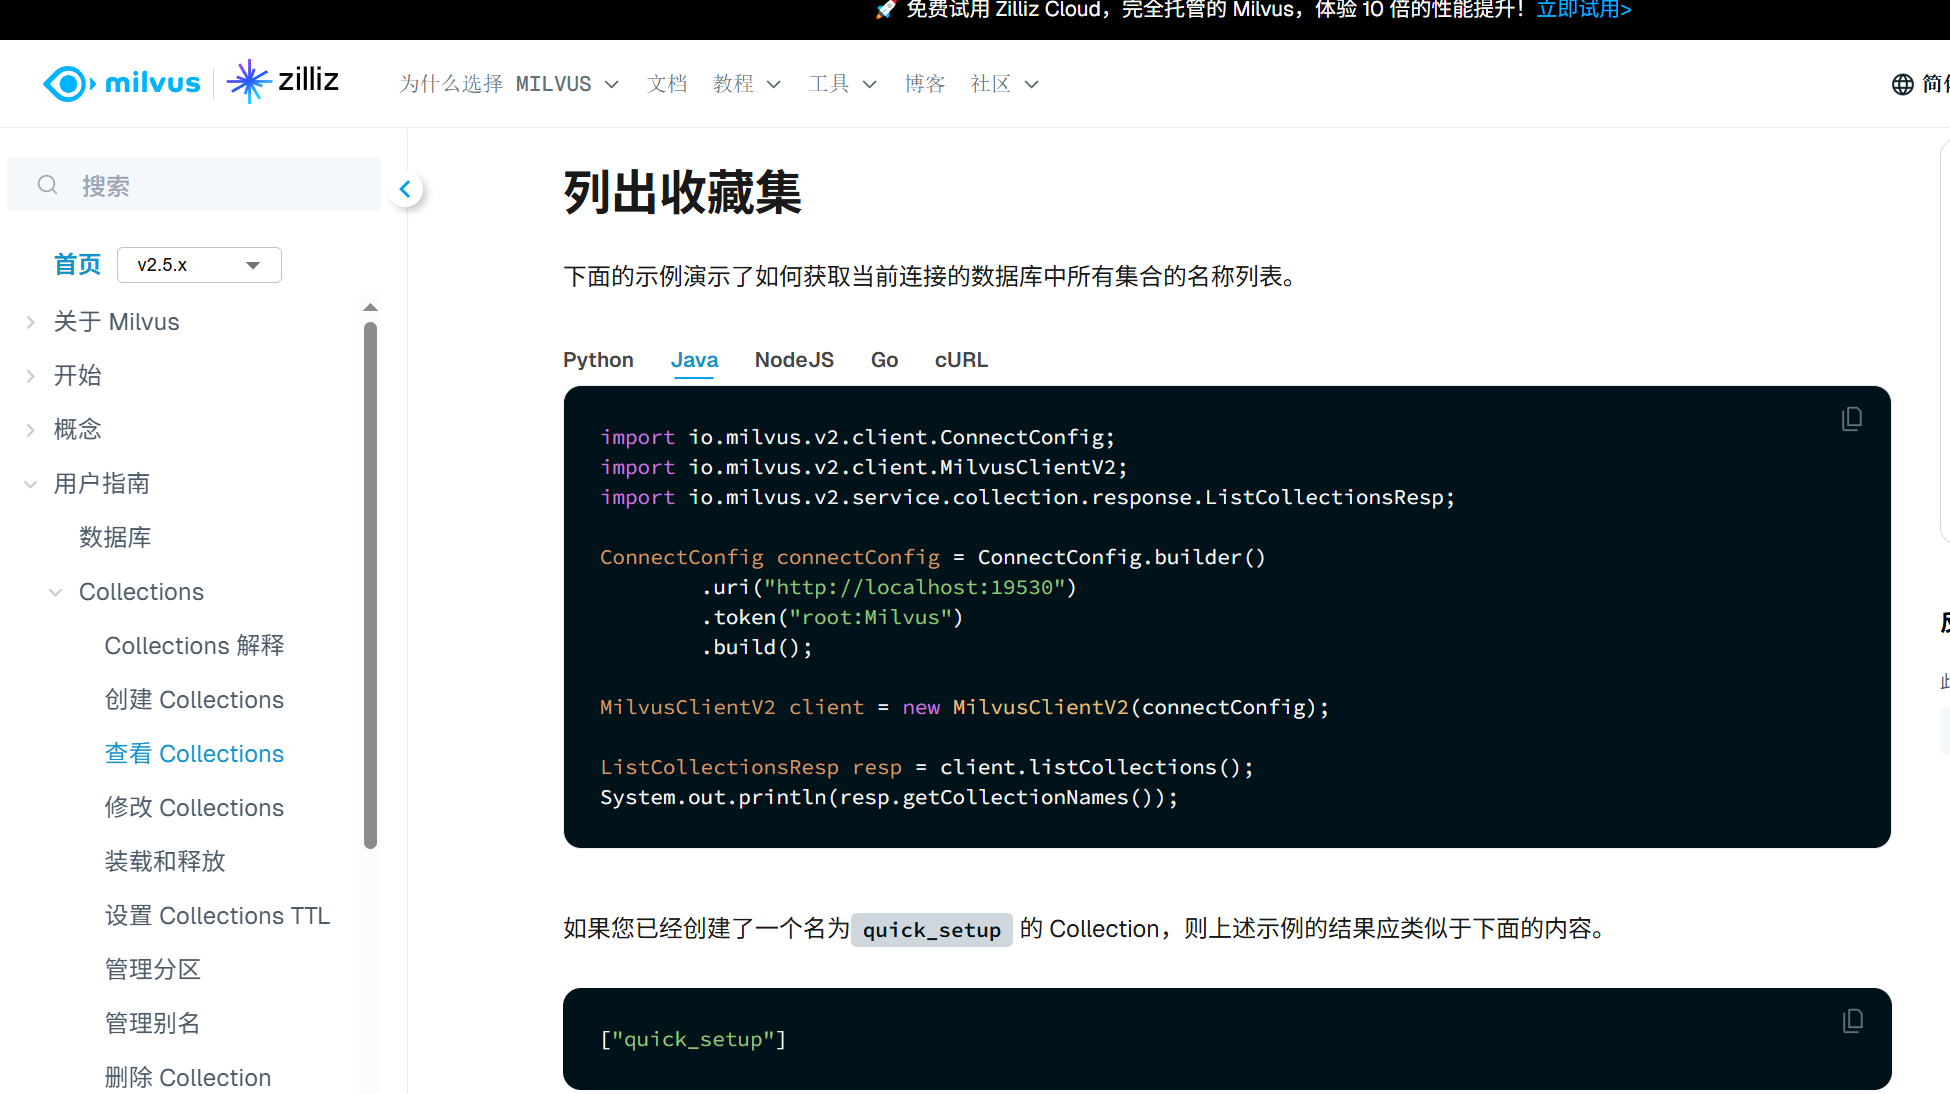Click the search magnifier icon

(x=47, y=185)
